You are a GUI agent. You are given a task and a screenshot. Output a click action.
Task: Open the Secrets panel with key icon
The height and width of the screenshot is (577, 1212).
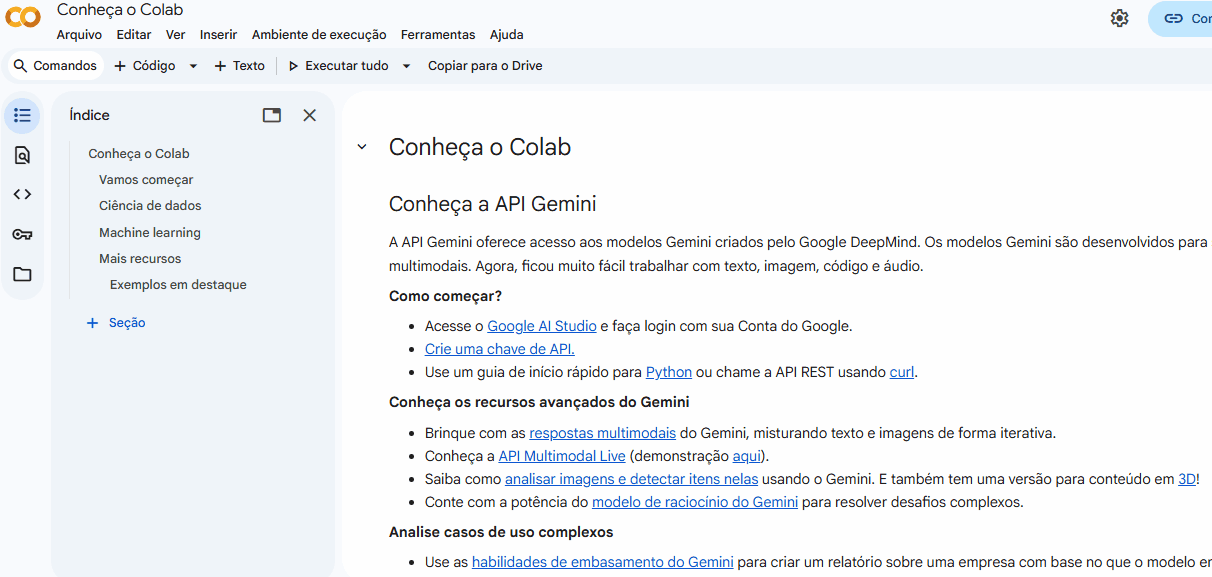(22, 234)
